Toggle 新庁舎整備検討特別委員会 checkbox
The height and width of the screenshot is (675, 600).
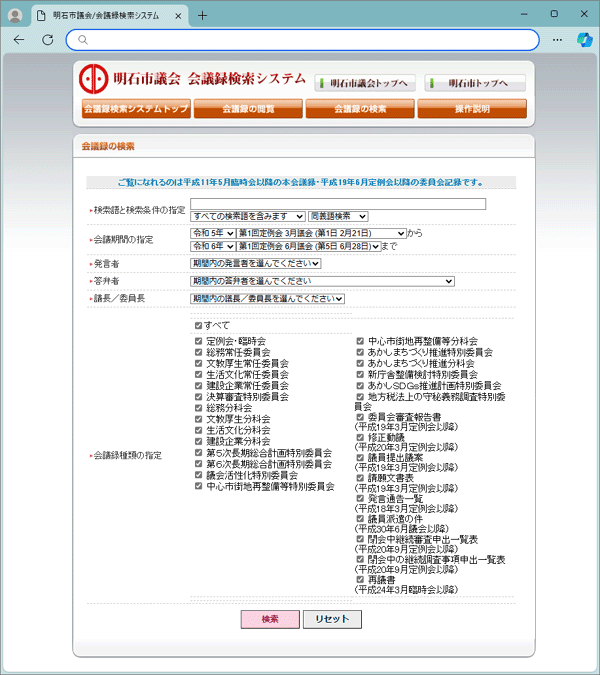click(x=360, y=375)
